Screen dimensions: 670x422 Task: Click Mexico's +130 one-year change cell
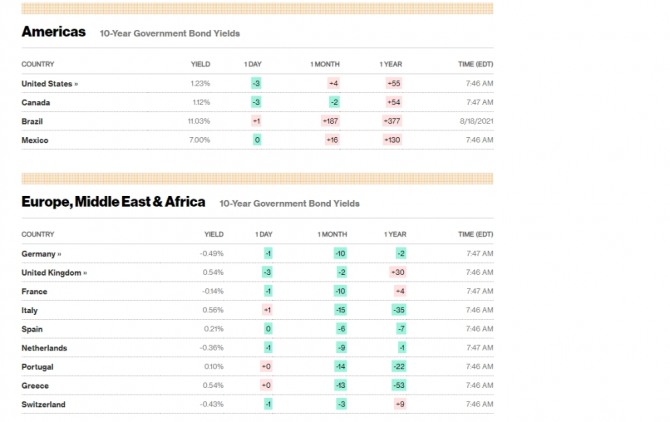tap(393, 140)
